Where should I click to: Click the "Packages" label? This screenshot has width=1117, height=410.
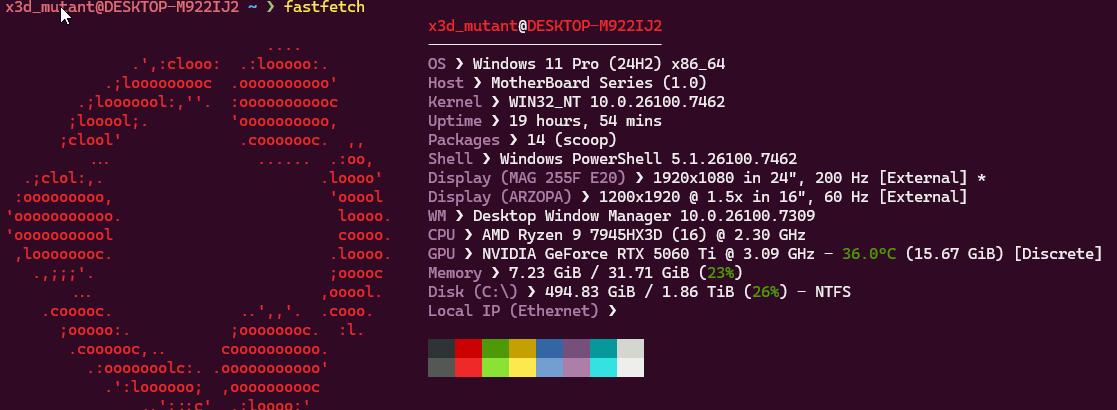[464, 140]
